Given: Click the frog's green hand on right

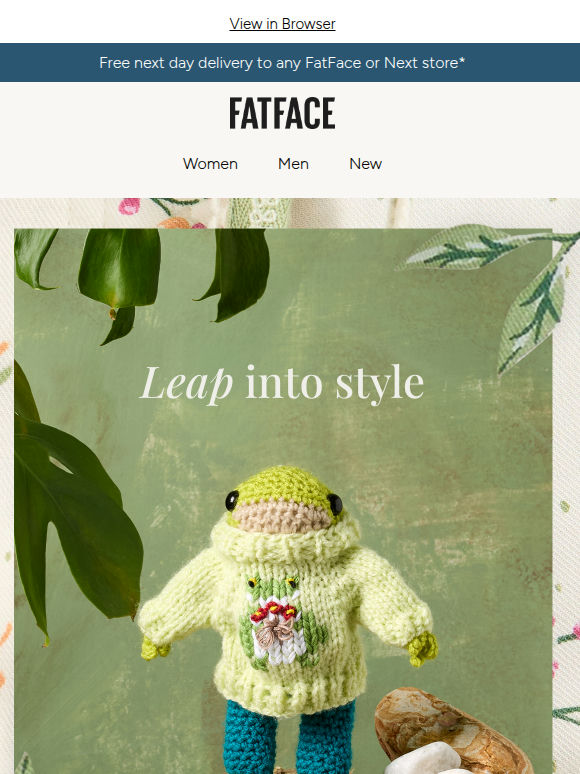Looking at the screenshot, I should point(423,648).
